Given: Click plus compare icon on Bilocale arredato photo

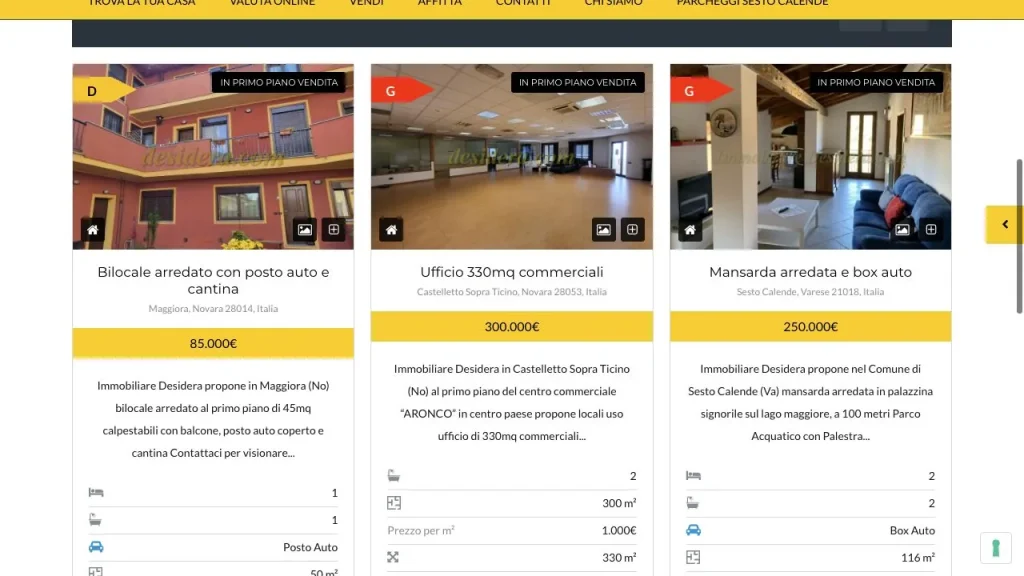Looking at the screenshot, I should click(334, 229).
